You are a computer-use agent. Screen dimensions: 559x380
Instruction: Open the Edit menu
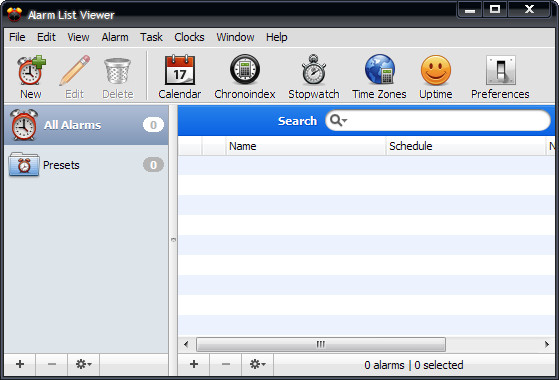tap(46, 37)
